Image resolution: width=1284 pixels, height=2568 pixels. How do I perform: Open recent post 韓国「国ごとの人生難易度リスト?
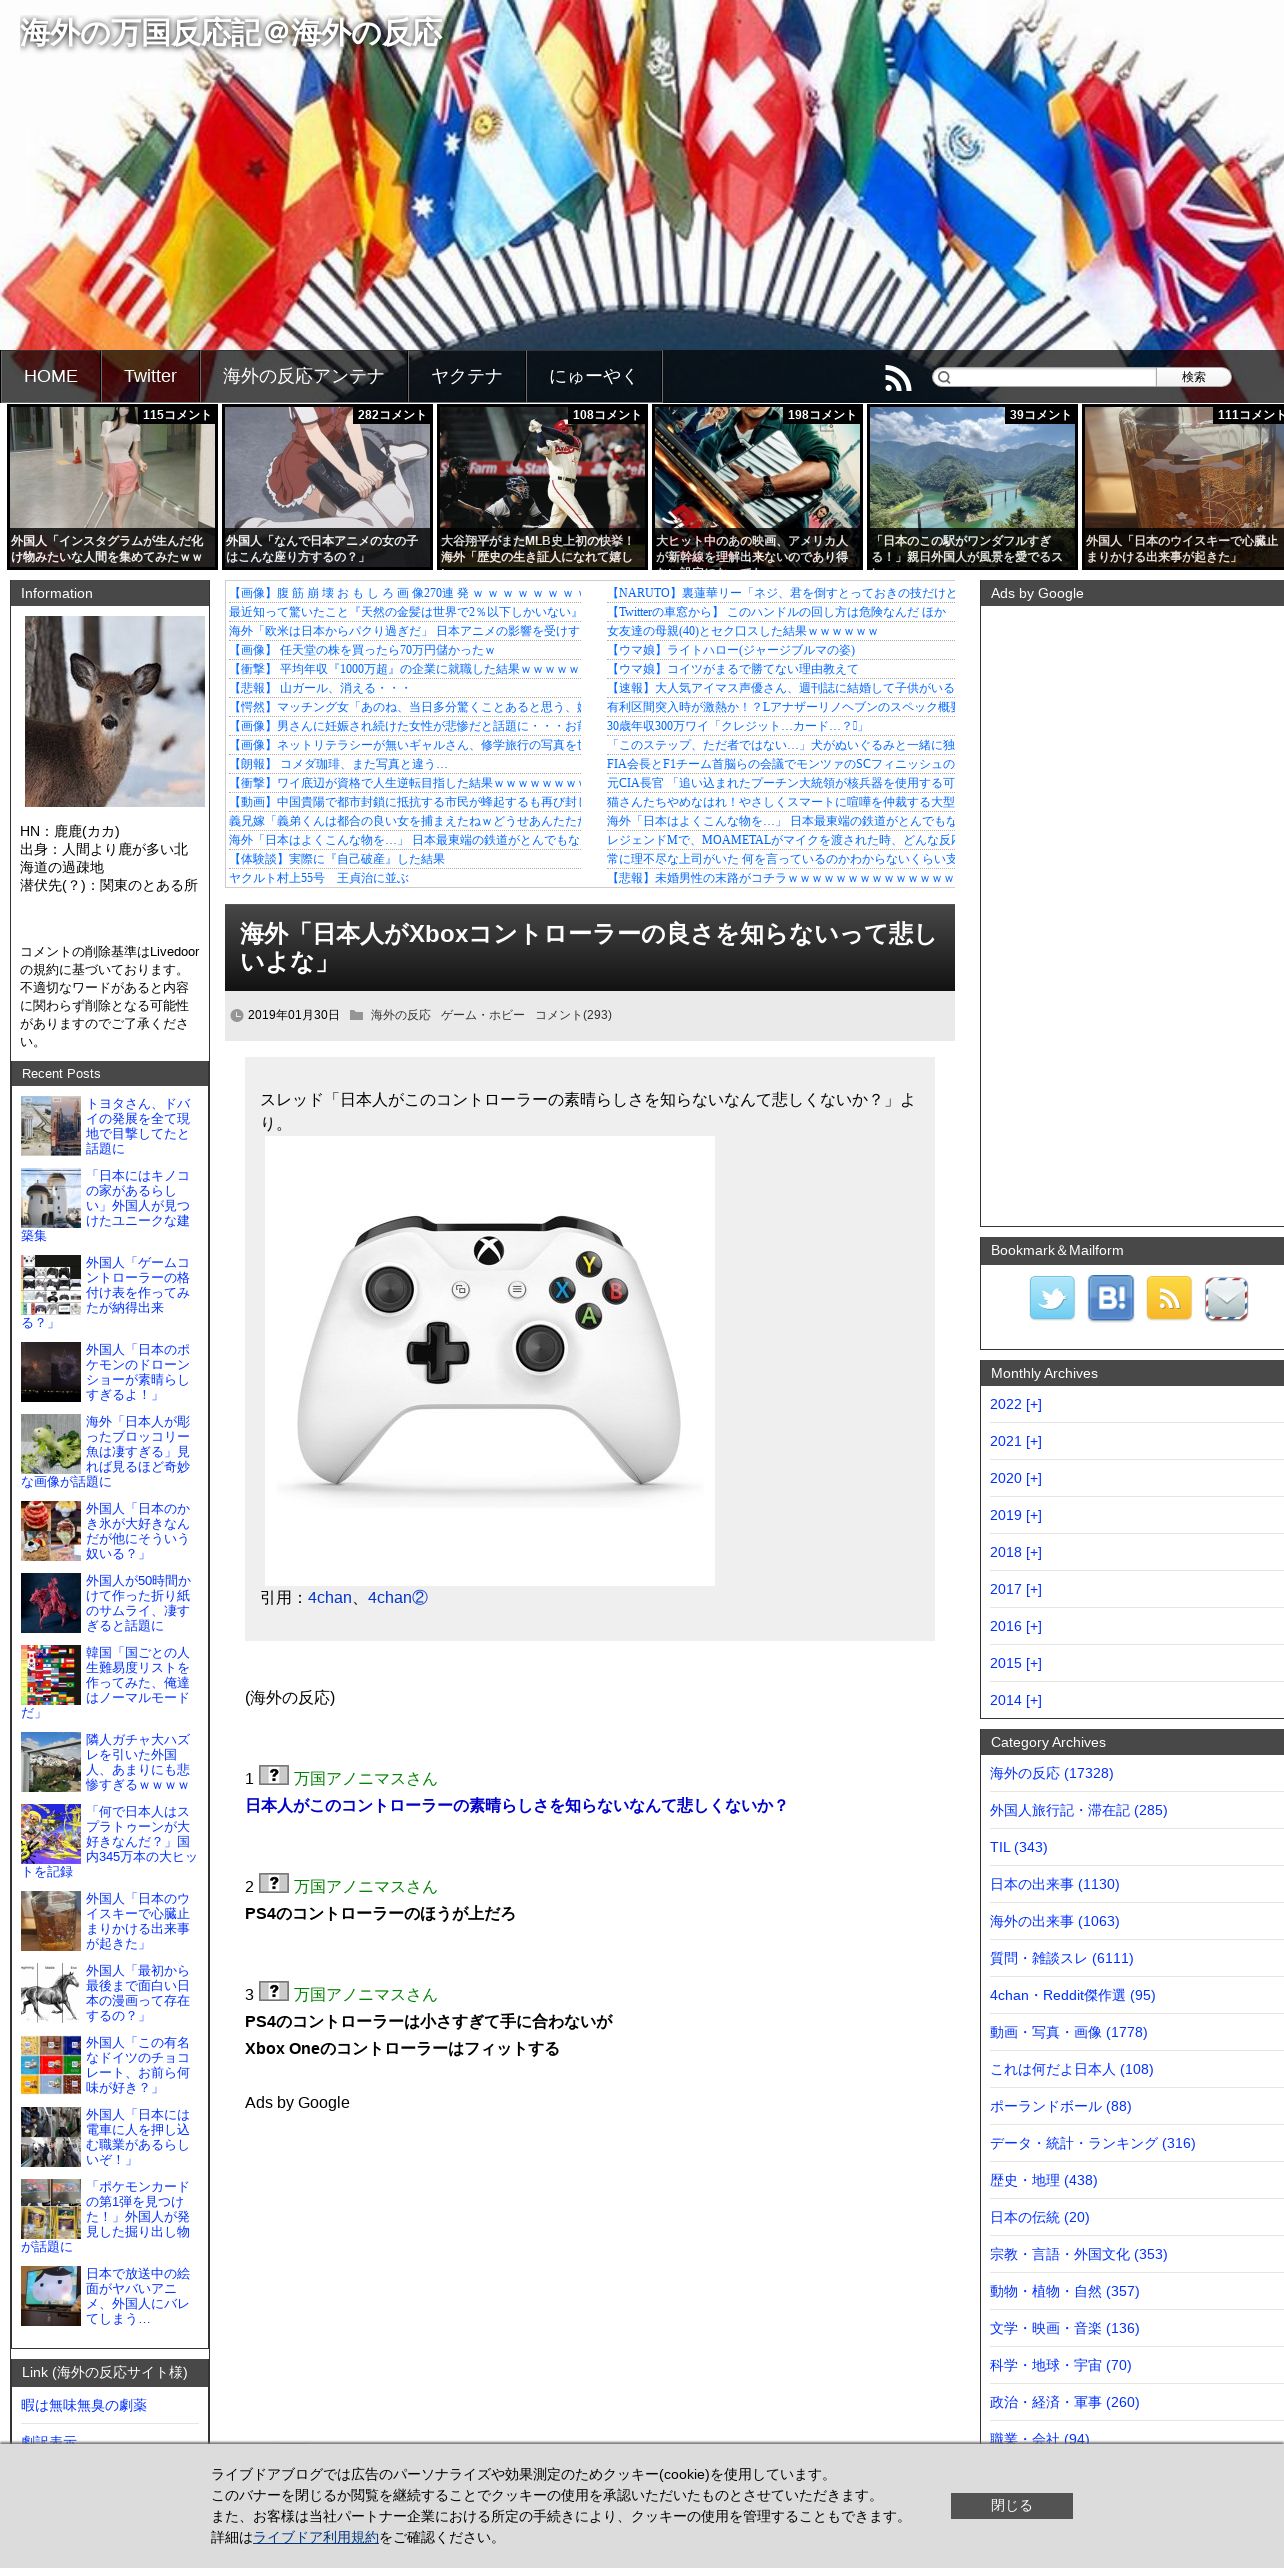[x=137, y=1675]
